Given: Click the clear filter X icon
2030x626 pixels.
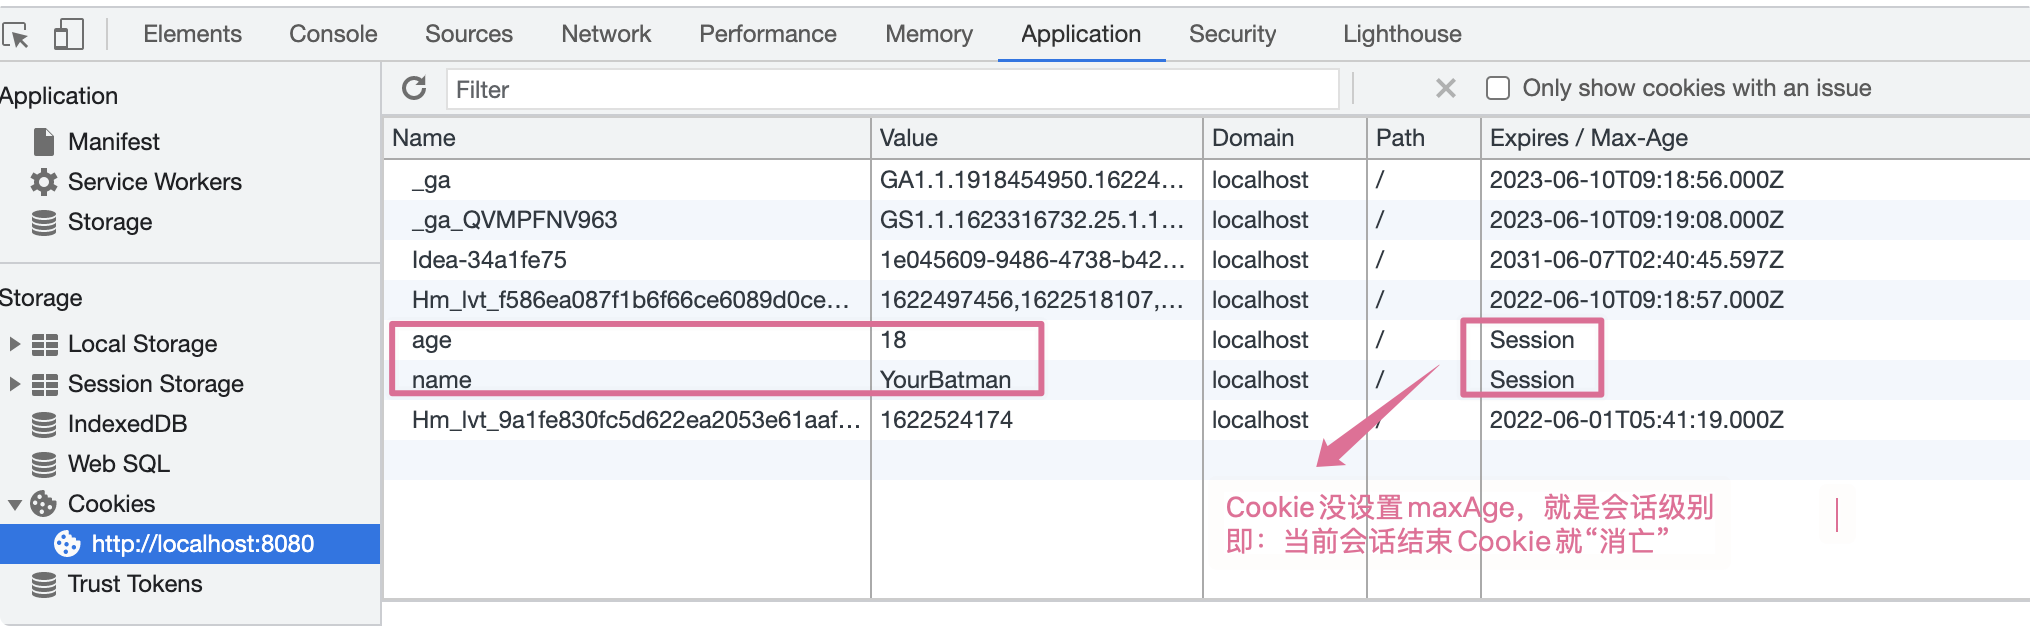Looking at the screenshot, I should click(1445, 88).
